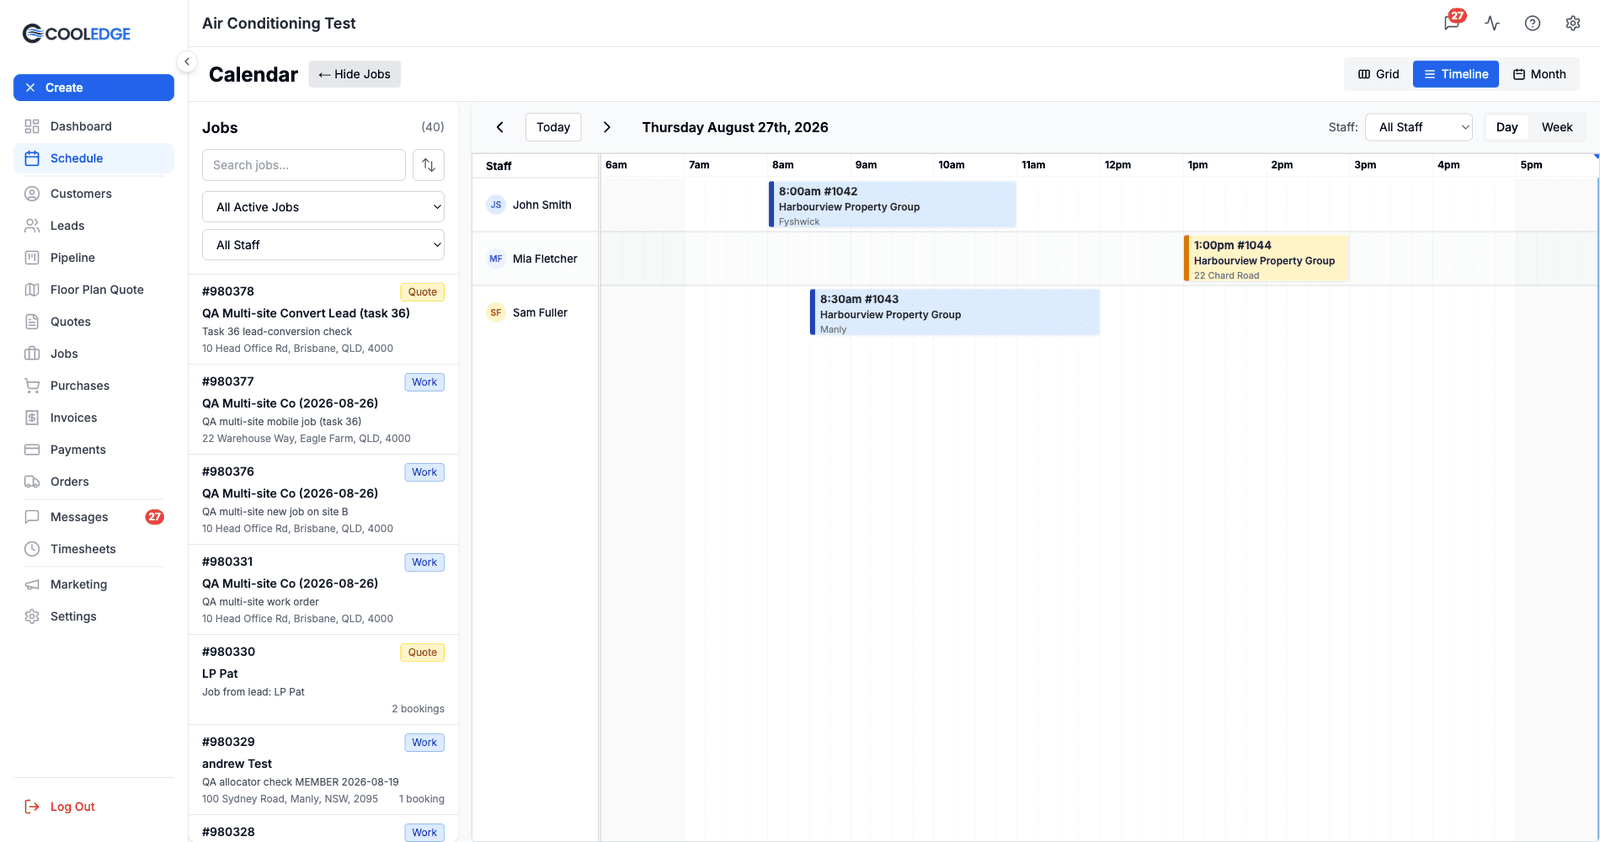Go to previous day arrow
This screenshot has width=1600, height=842.
click(x=500, y=127)
